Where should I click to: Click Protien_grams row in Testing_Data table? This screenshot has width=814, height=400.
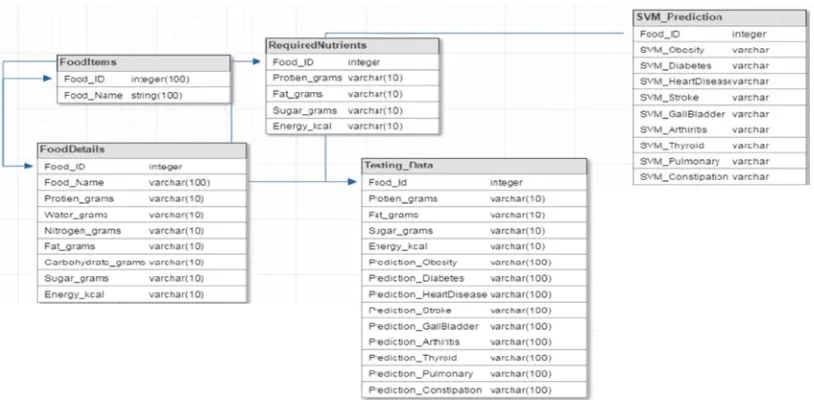pyautogui.click(x=474, y=199)
